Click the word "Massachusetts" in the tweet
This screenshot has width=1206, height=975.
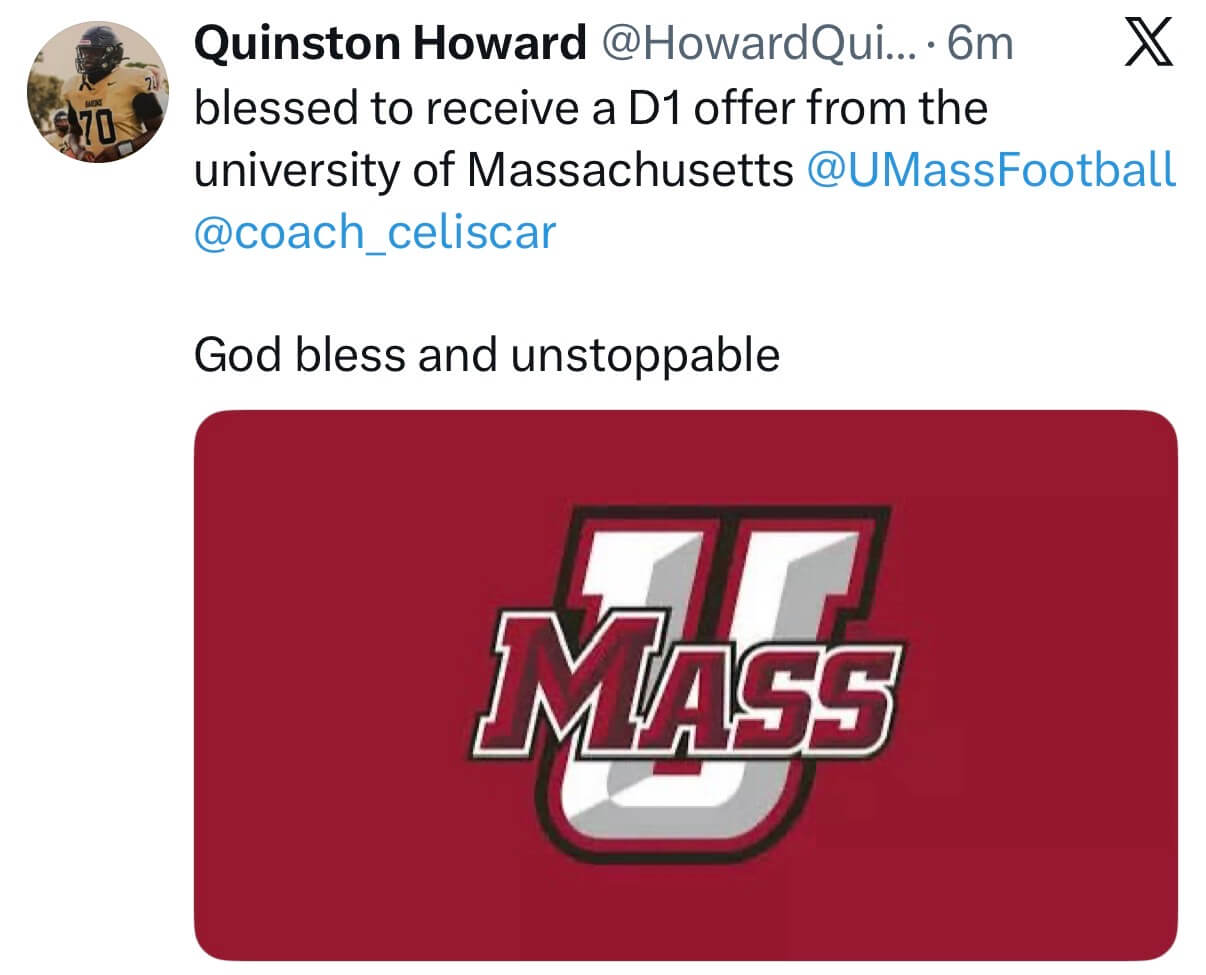(x=630, y=171)
